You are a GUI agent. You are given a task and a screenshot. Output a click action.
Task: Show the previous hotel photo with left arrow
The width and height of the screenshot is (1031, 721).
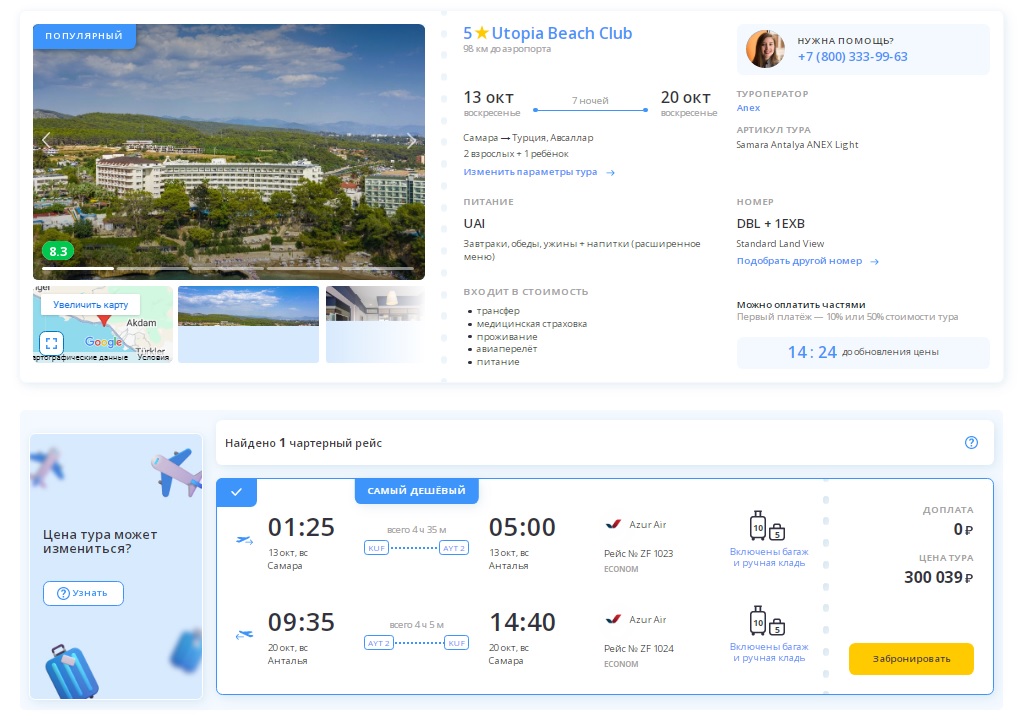[46, 140]
